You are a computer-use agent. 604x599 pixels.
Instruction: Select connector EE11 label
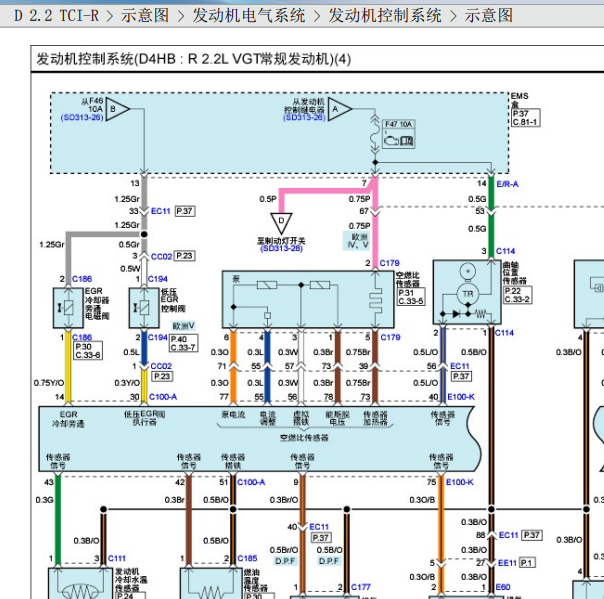click(x=507, y=563)
